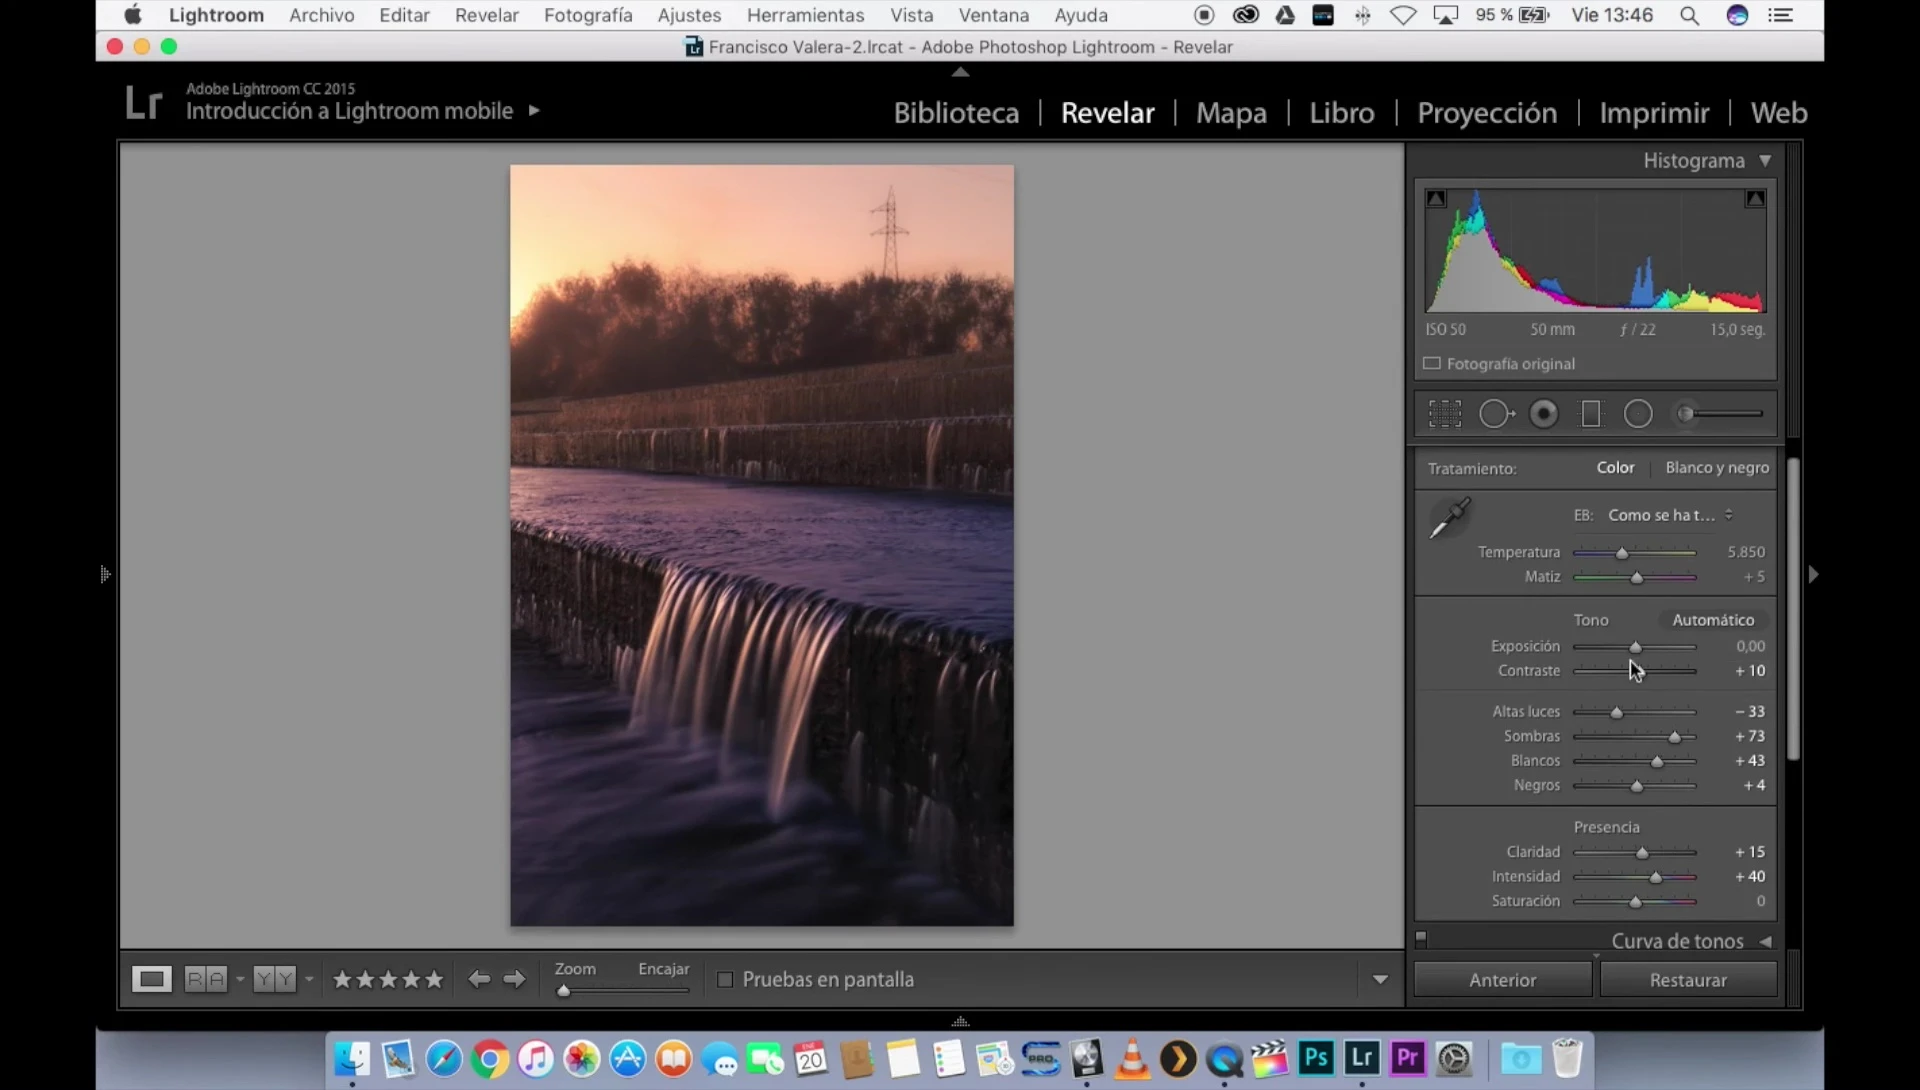The image size is (1920, 1090).
Task: Open the Herramientas menu
Action: click(x=805, y=15)
